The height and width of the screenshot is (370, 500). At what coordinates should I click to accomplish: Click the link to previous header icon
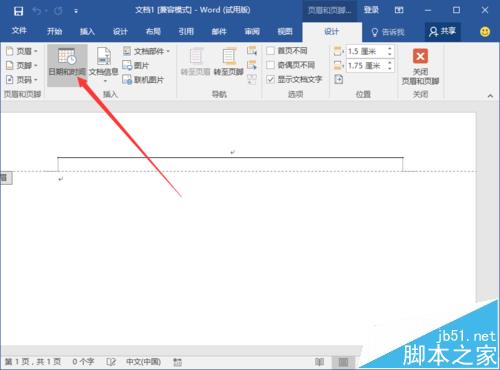252,79
